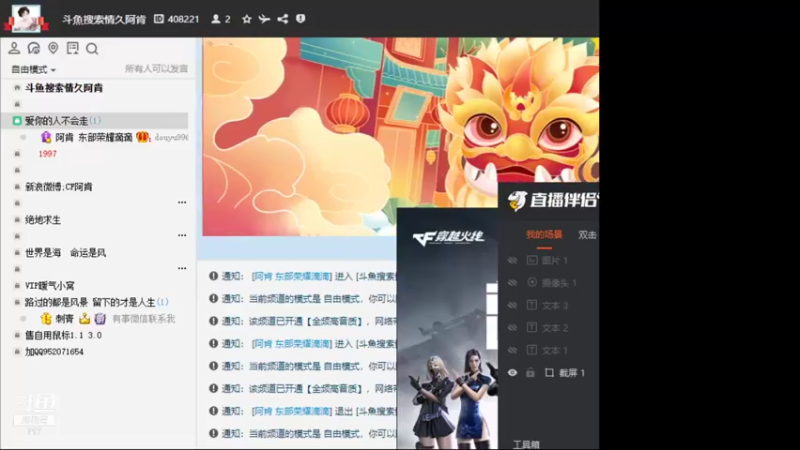Toggle the lock on 截屏 1 source
This screenshot has height=450, width=800.
(531, 372)
